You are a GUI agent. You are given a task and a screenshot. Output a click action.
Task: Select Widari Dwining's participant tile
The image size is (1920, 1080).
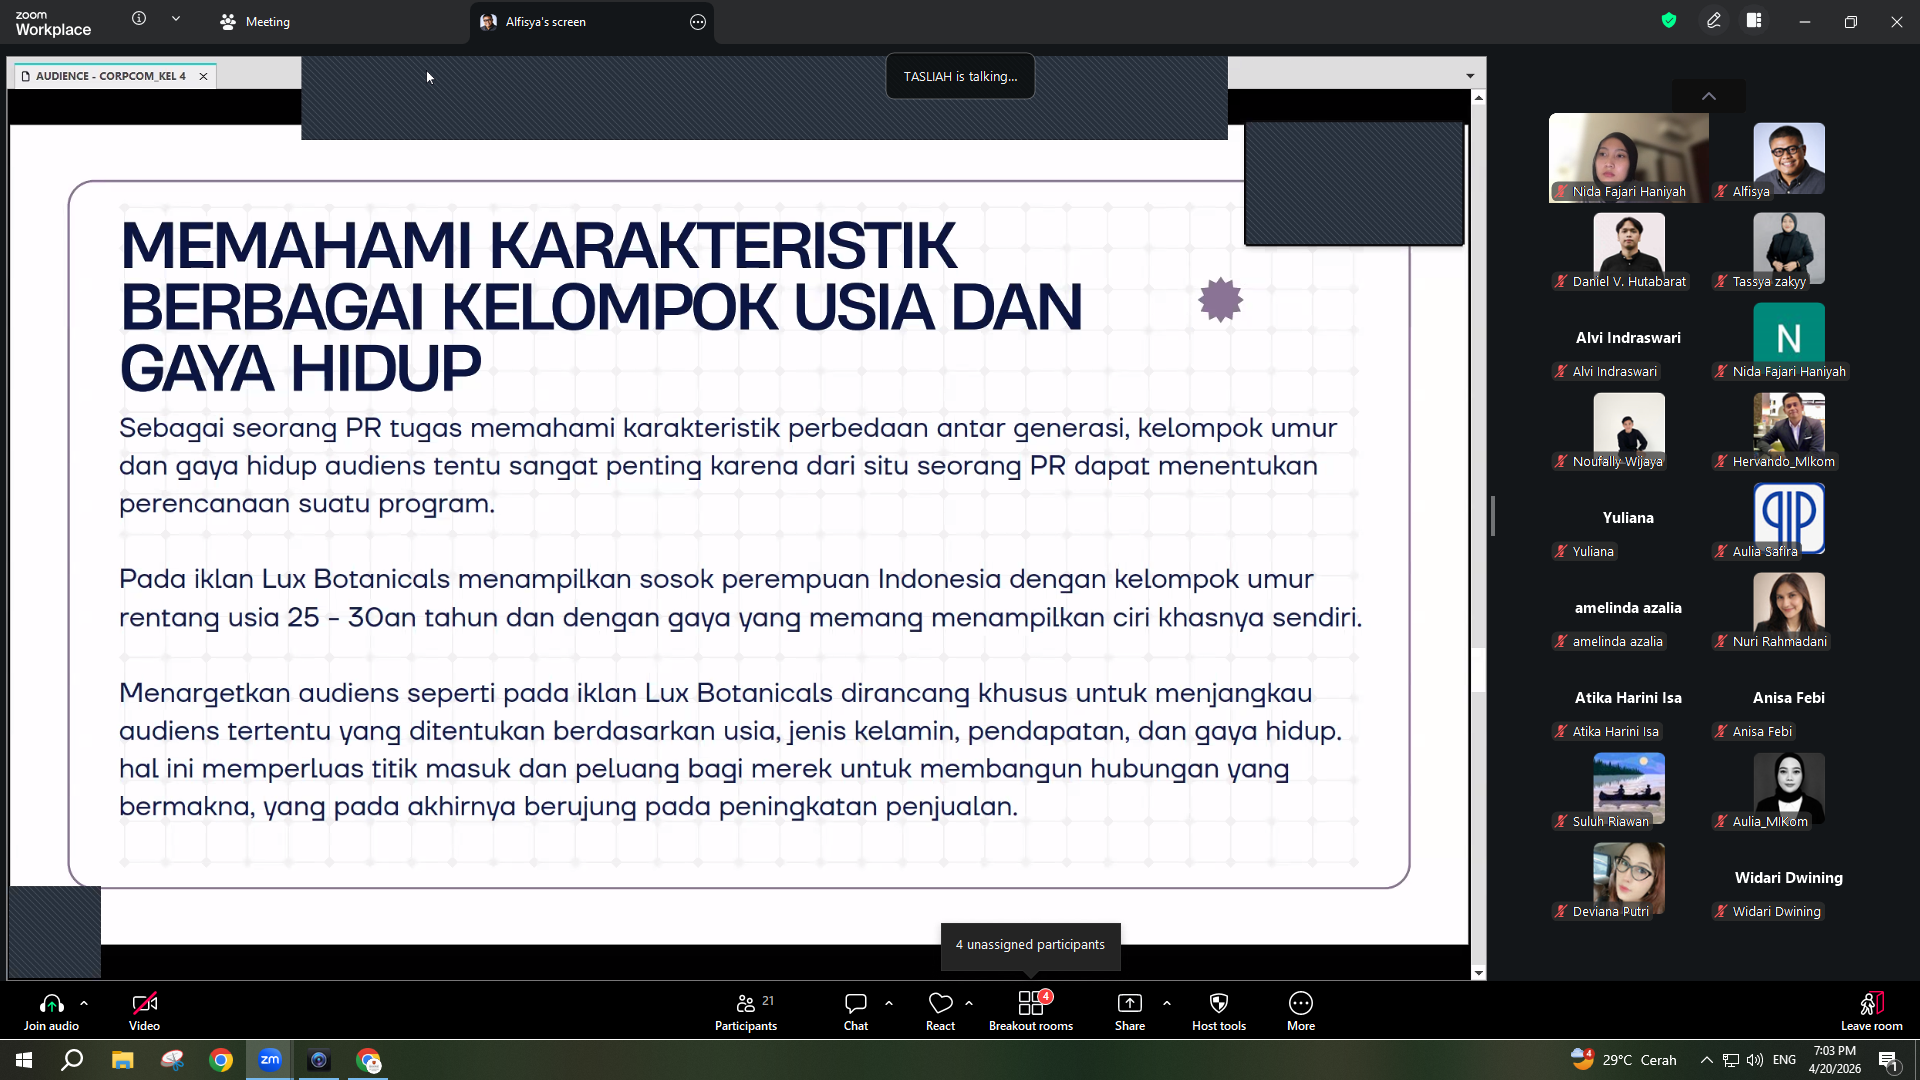tap(1789, 878)
